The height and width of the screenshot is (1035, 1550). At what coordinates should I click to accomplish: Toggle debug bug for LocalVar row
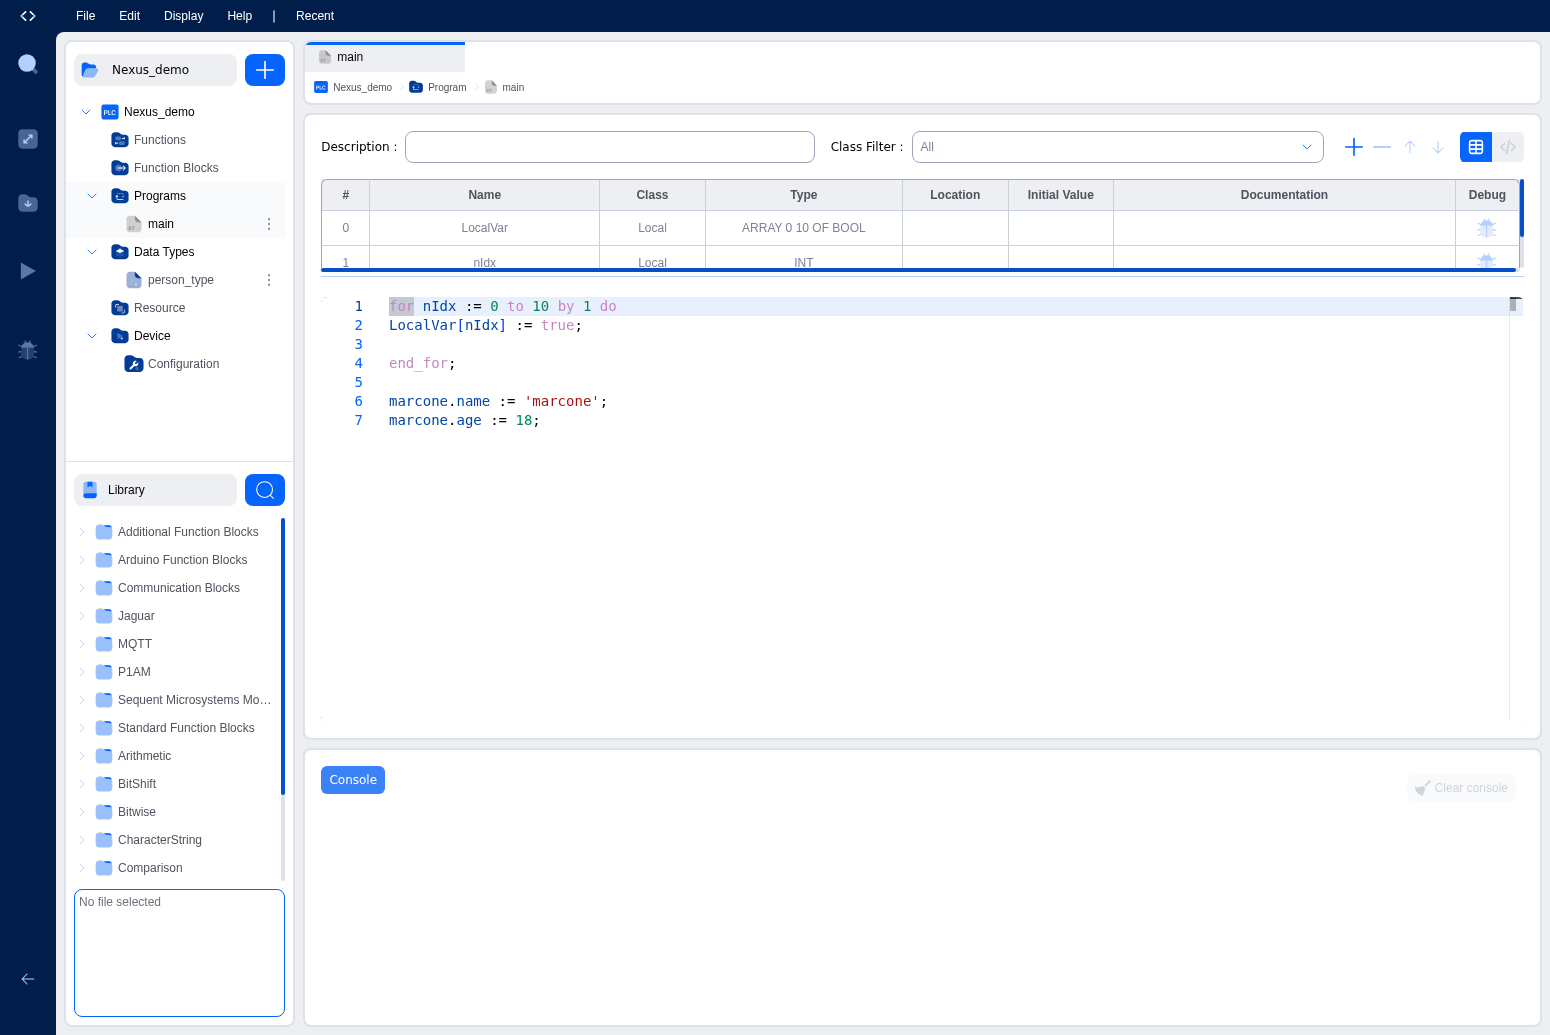pos(1487,228)
